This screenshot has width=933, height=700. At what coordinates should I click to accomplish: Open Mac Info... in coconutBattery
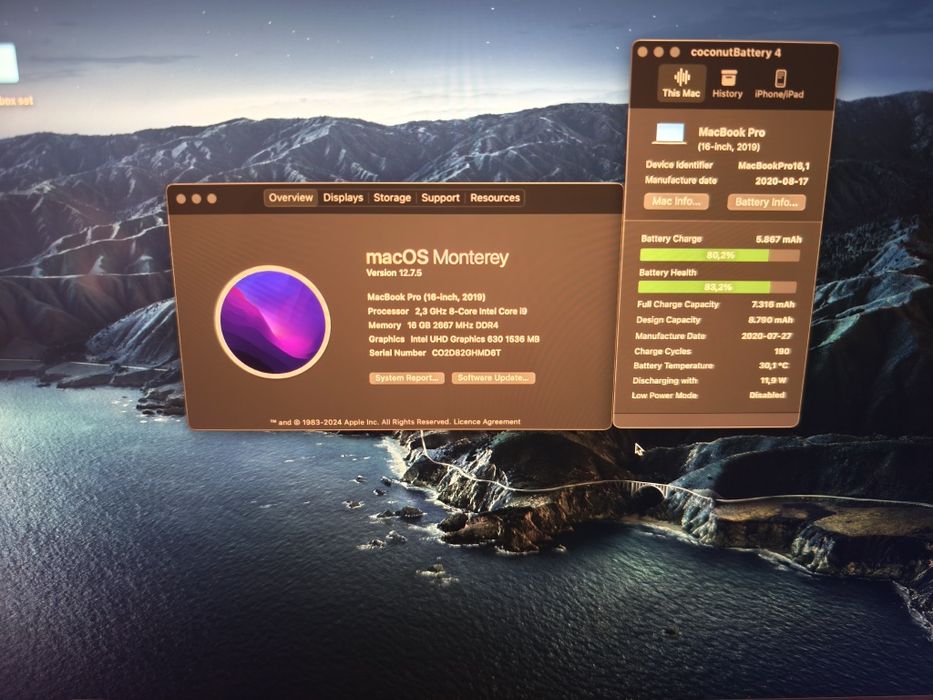(x=676, y=201)
